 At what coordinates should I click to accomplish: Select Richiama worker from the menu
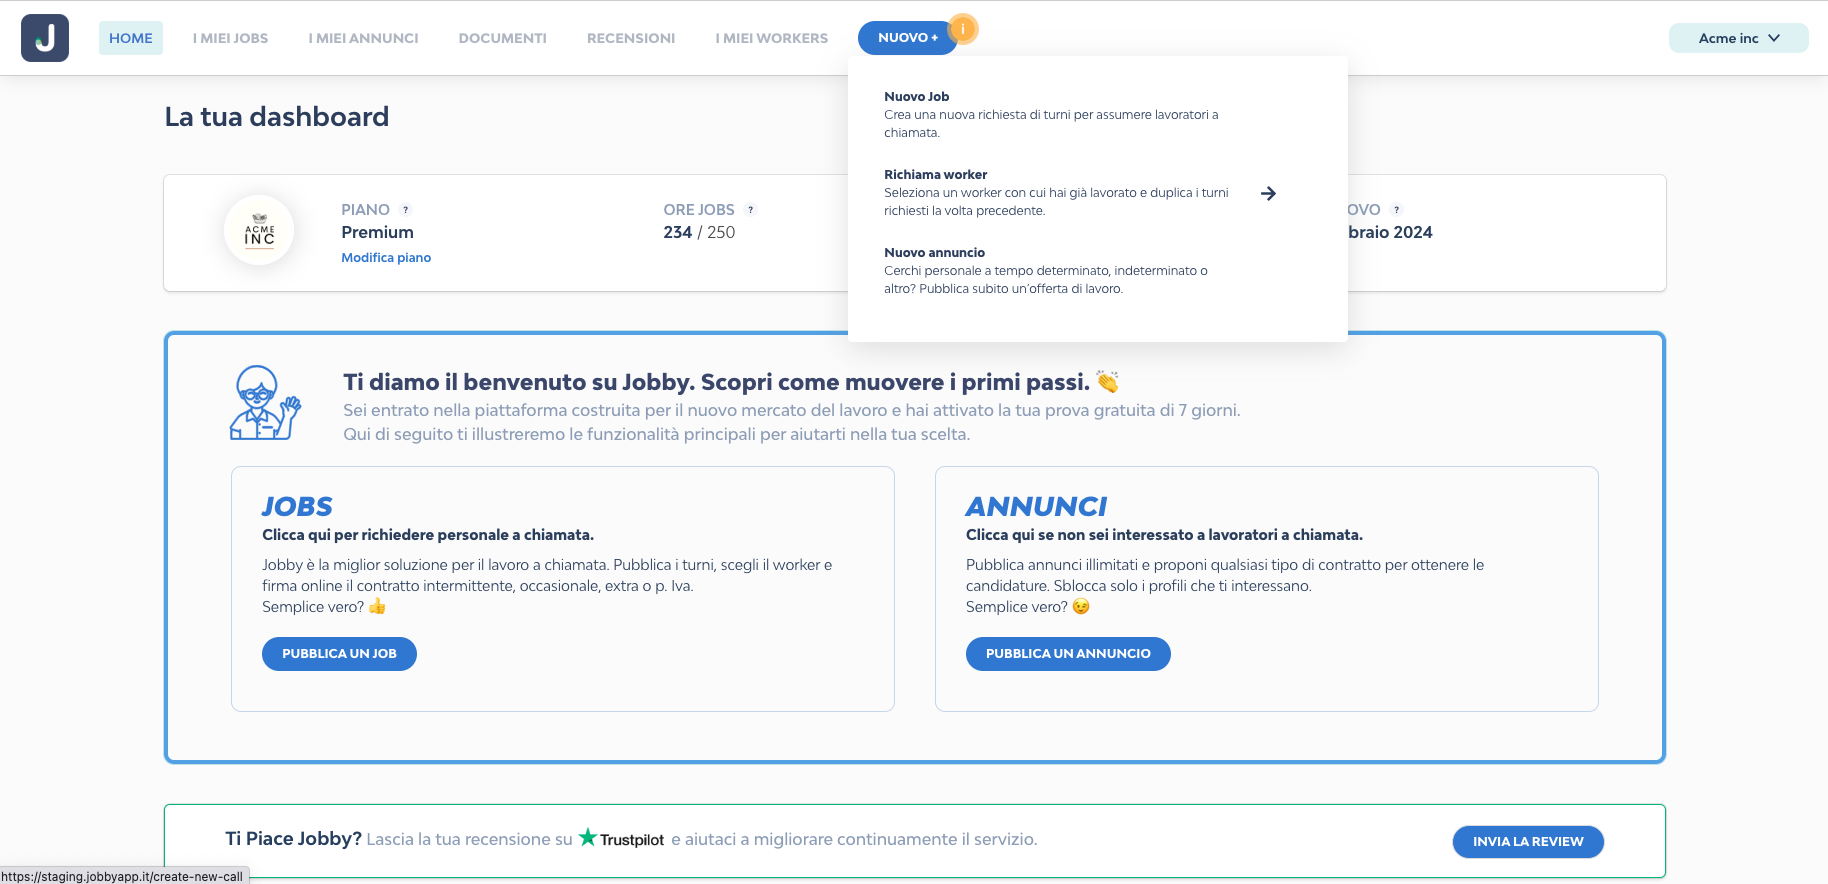click(1080, 192)
